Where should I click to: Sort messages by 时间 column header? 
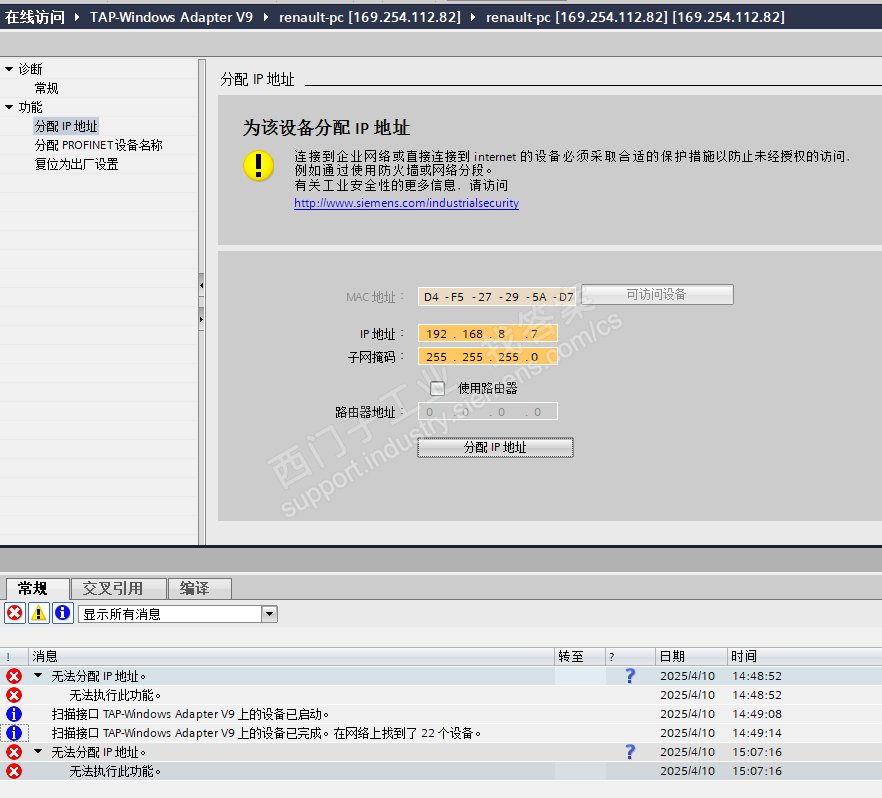(x=804, y=656)
